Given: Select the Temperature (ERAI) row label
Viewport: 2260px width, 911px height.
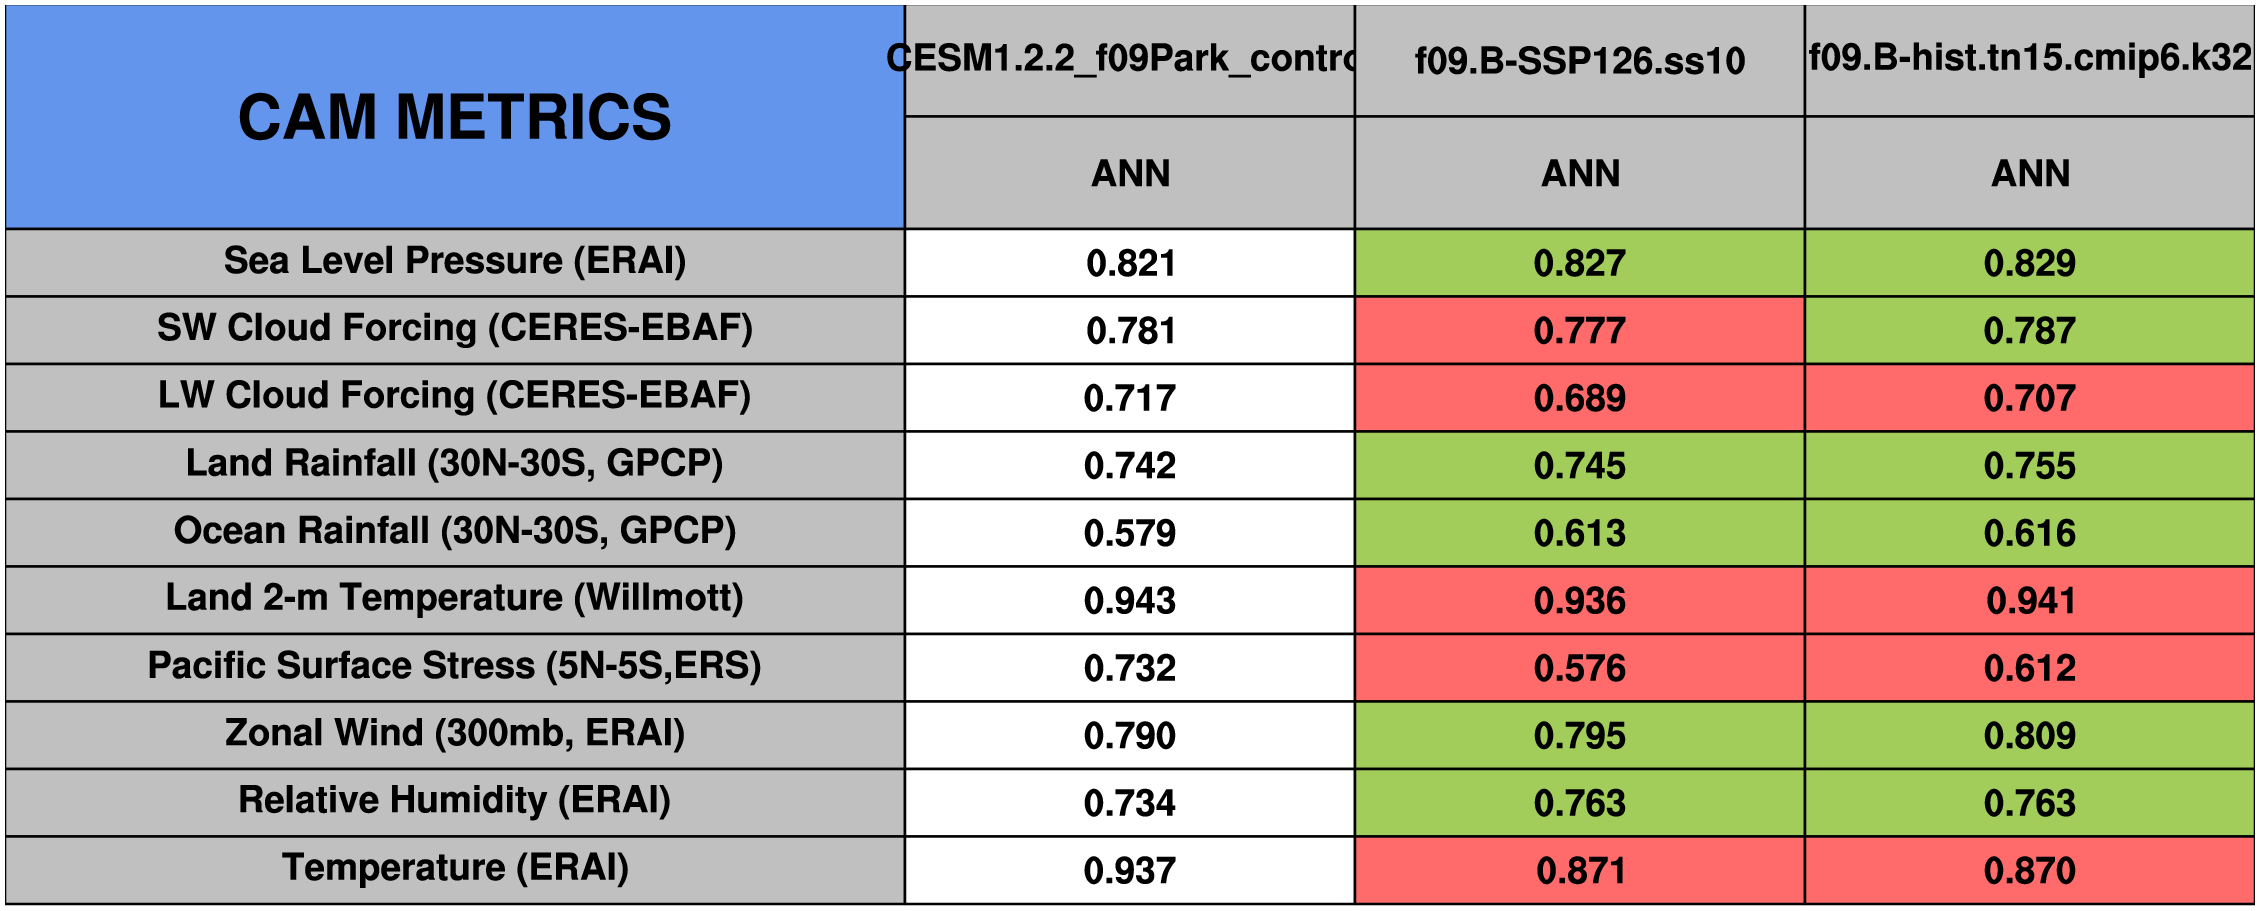Looking at the screenshot, I should (x=454, y=869).
